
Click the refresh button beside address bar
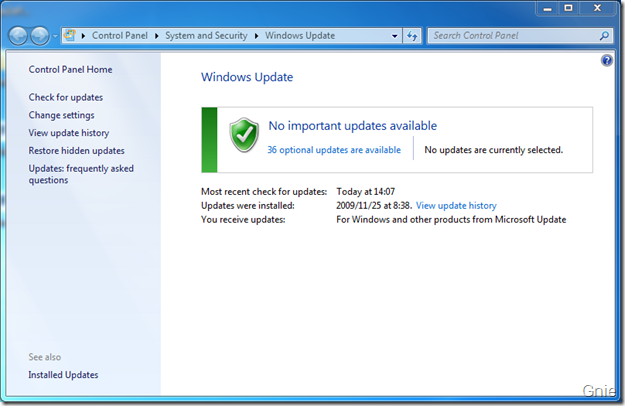[412, 36]
